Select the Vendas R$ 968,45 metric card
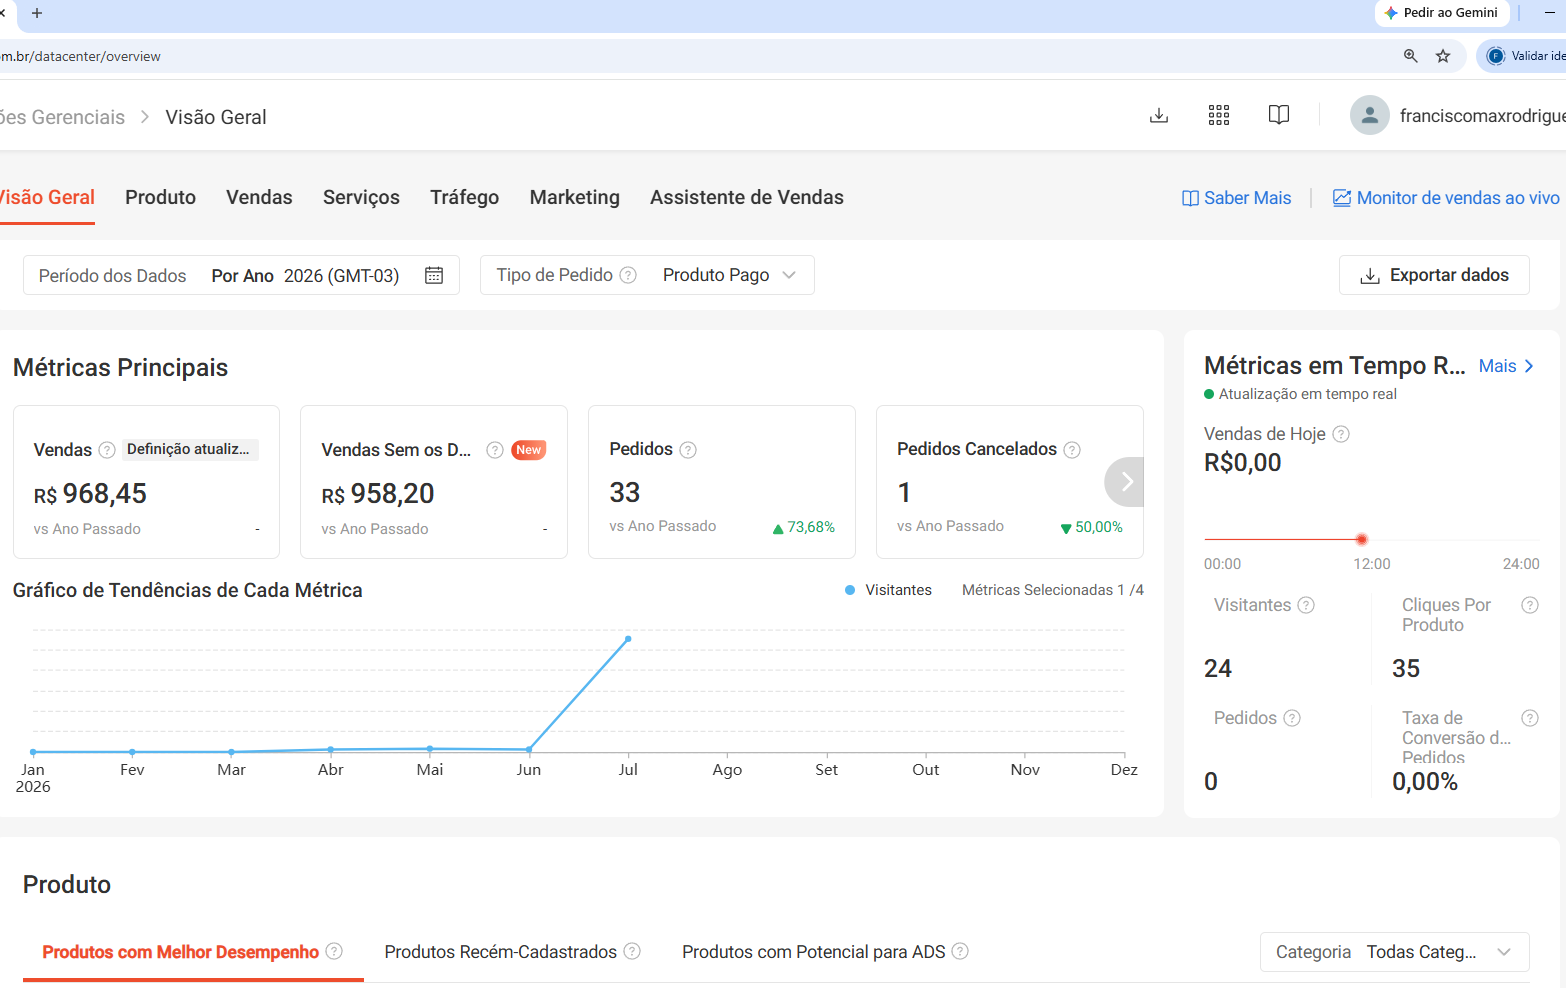The image size is (1566, 988). click(x=146, y=482)
